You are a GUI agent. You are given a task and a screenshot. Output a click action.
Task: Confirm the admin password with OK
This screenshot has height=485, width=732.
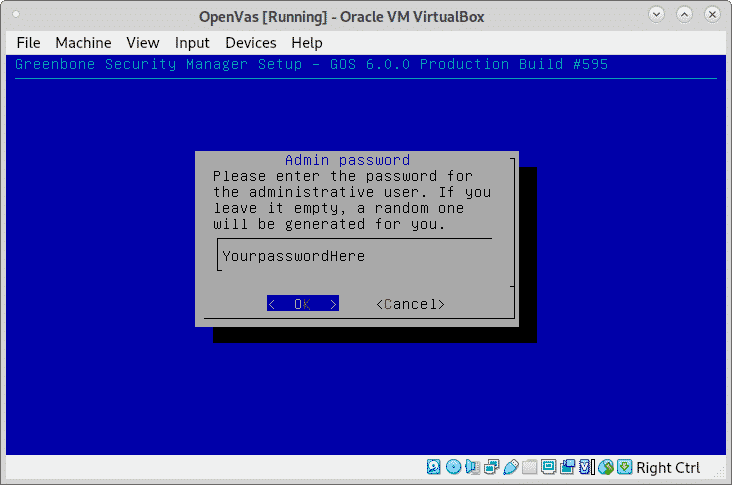point(303,304)
